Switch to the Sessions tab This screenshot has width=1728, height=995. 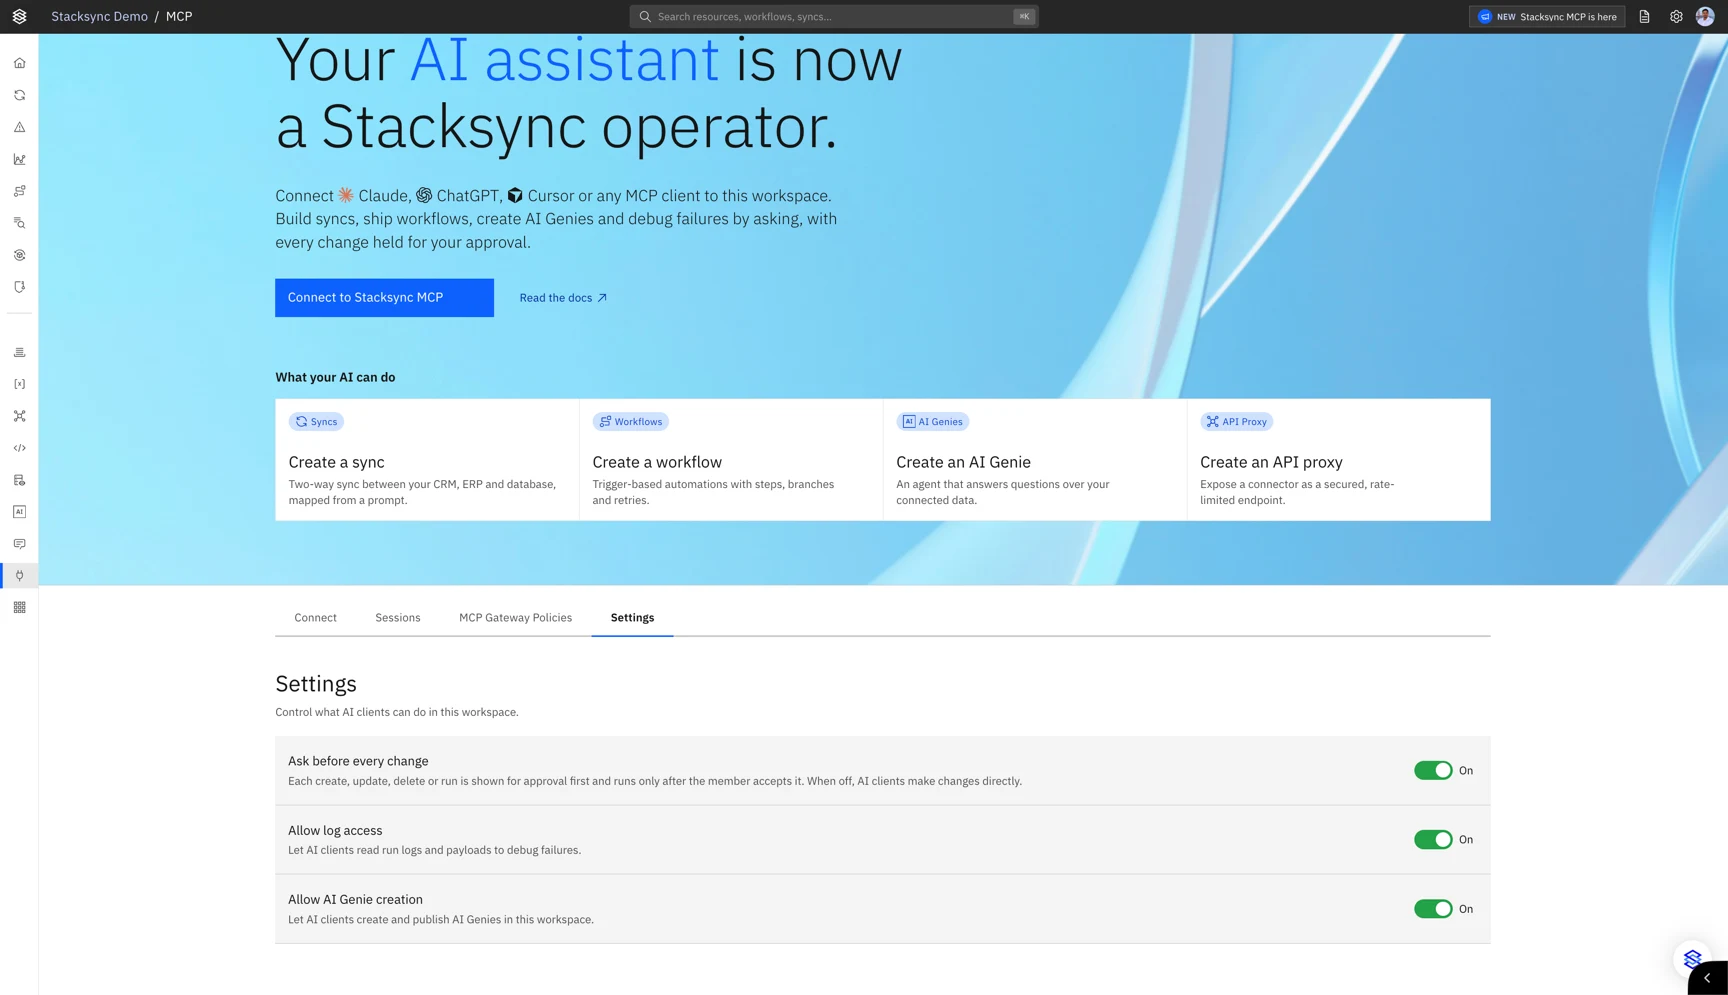(398, 618)
